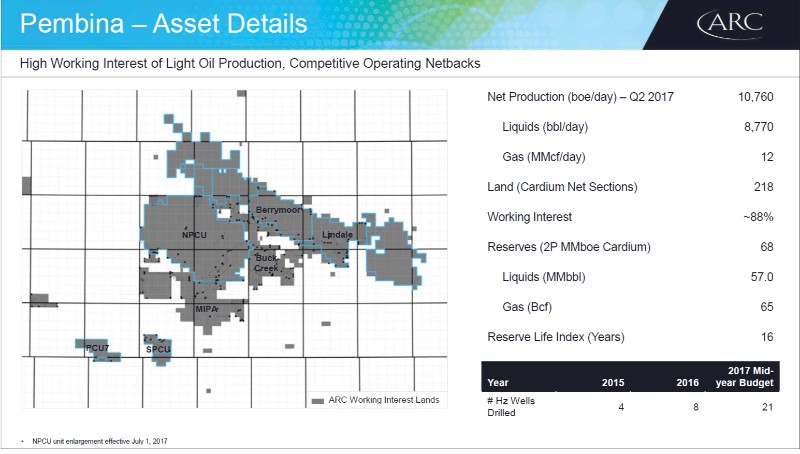Click the Buck Creek label on the map
This screenshot has height=454, width=800.
click(x=266, y=263)
